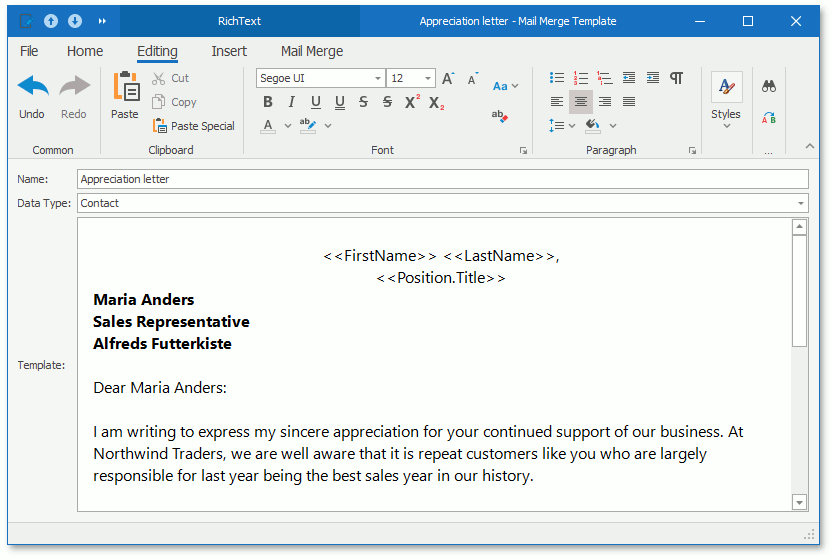Click the <<Position.Title>> merge field

pyautogui.click(x=441, y=278)
